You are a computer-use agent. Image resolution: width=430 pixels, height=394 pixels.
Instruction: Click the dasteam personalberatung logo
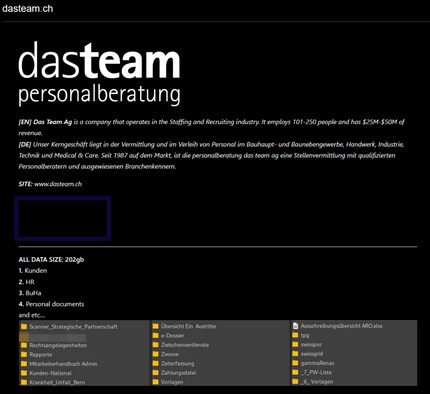click(99, 73)
